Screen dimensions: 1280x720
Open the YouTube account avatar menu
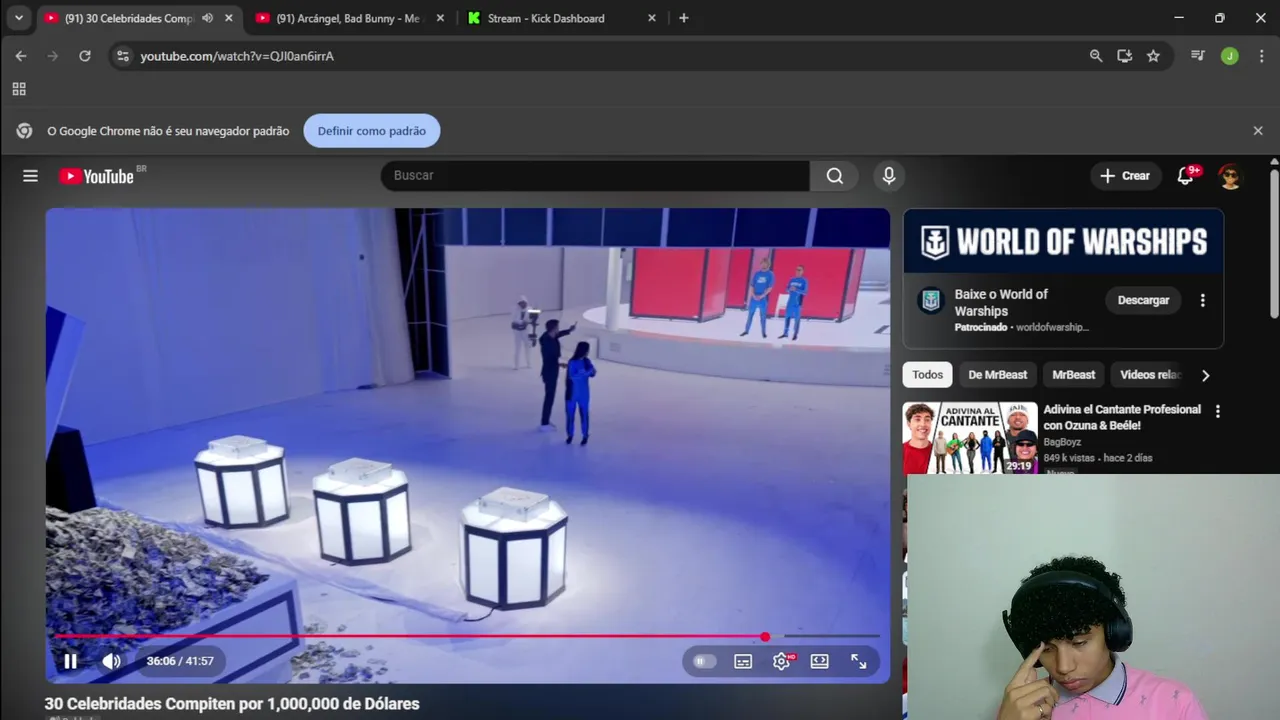click(1230, 176)
